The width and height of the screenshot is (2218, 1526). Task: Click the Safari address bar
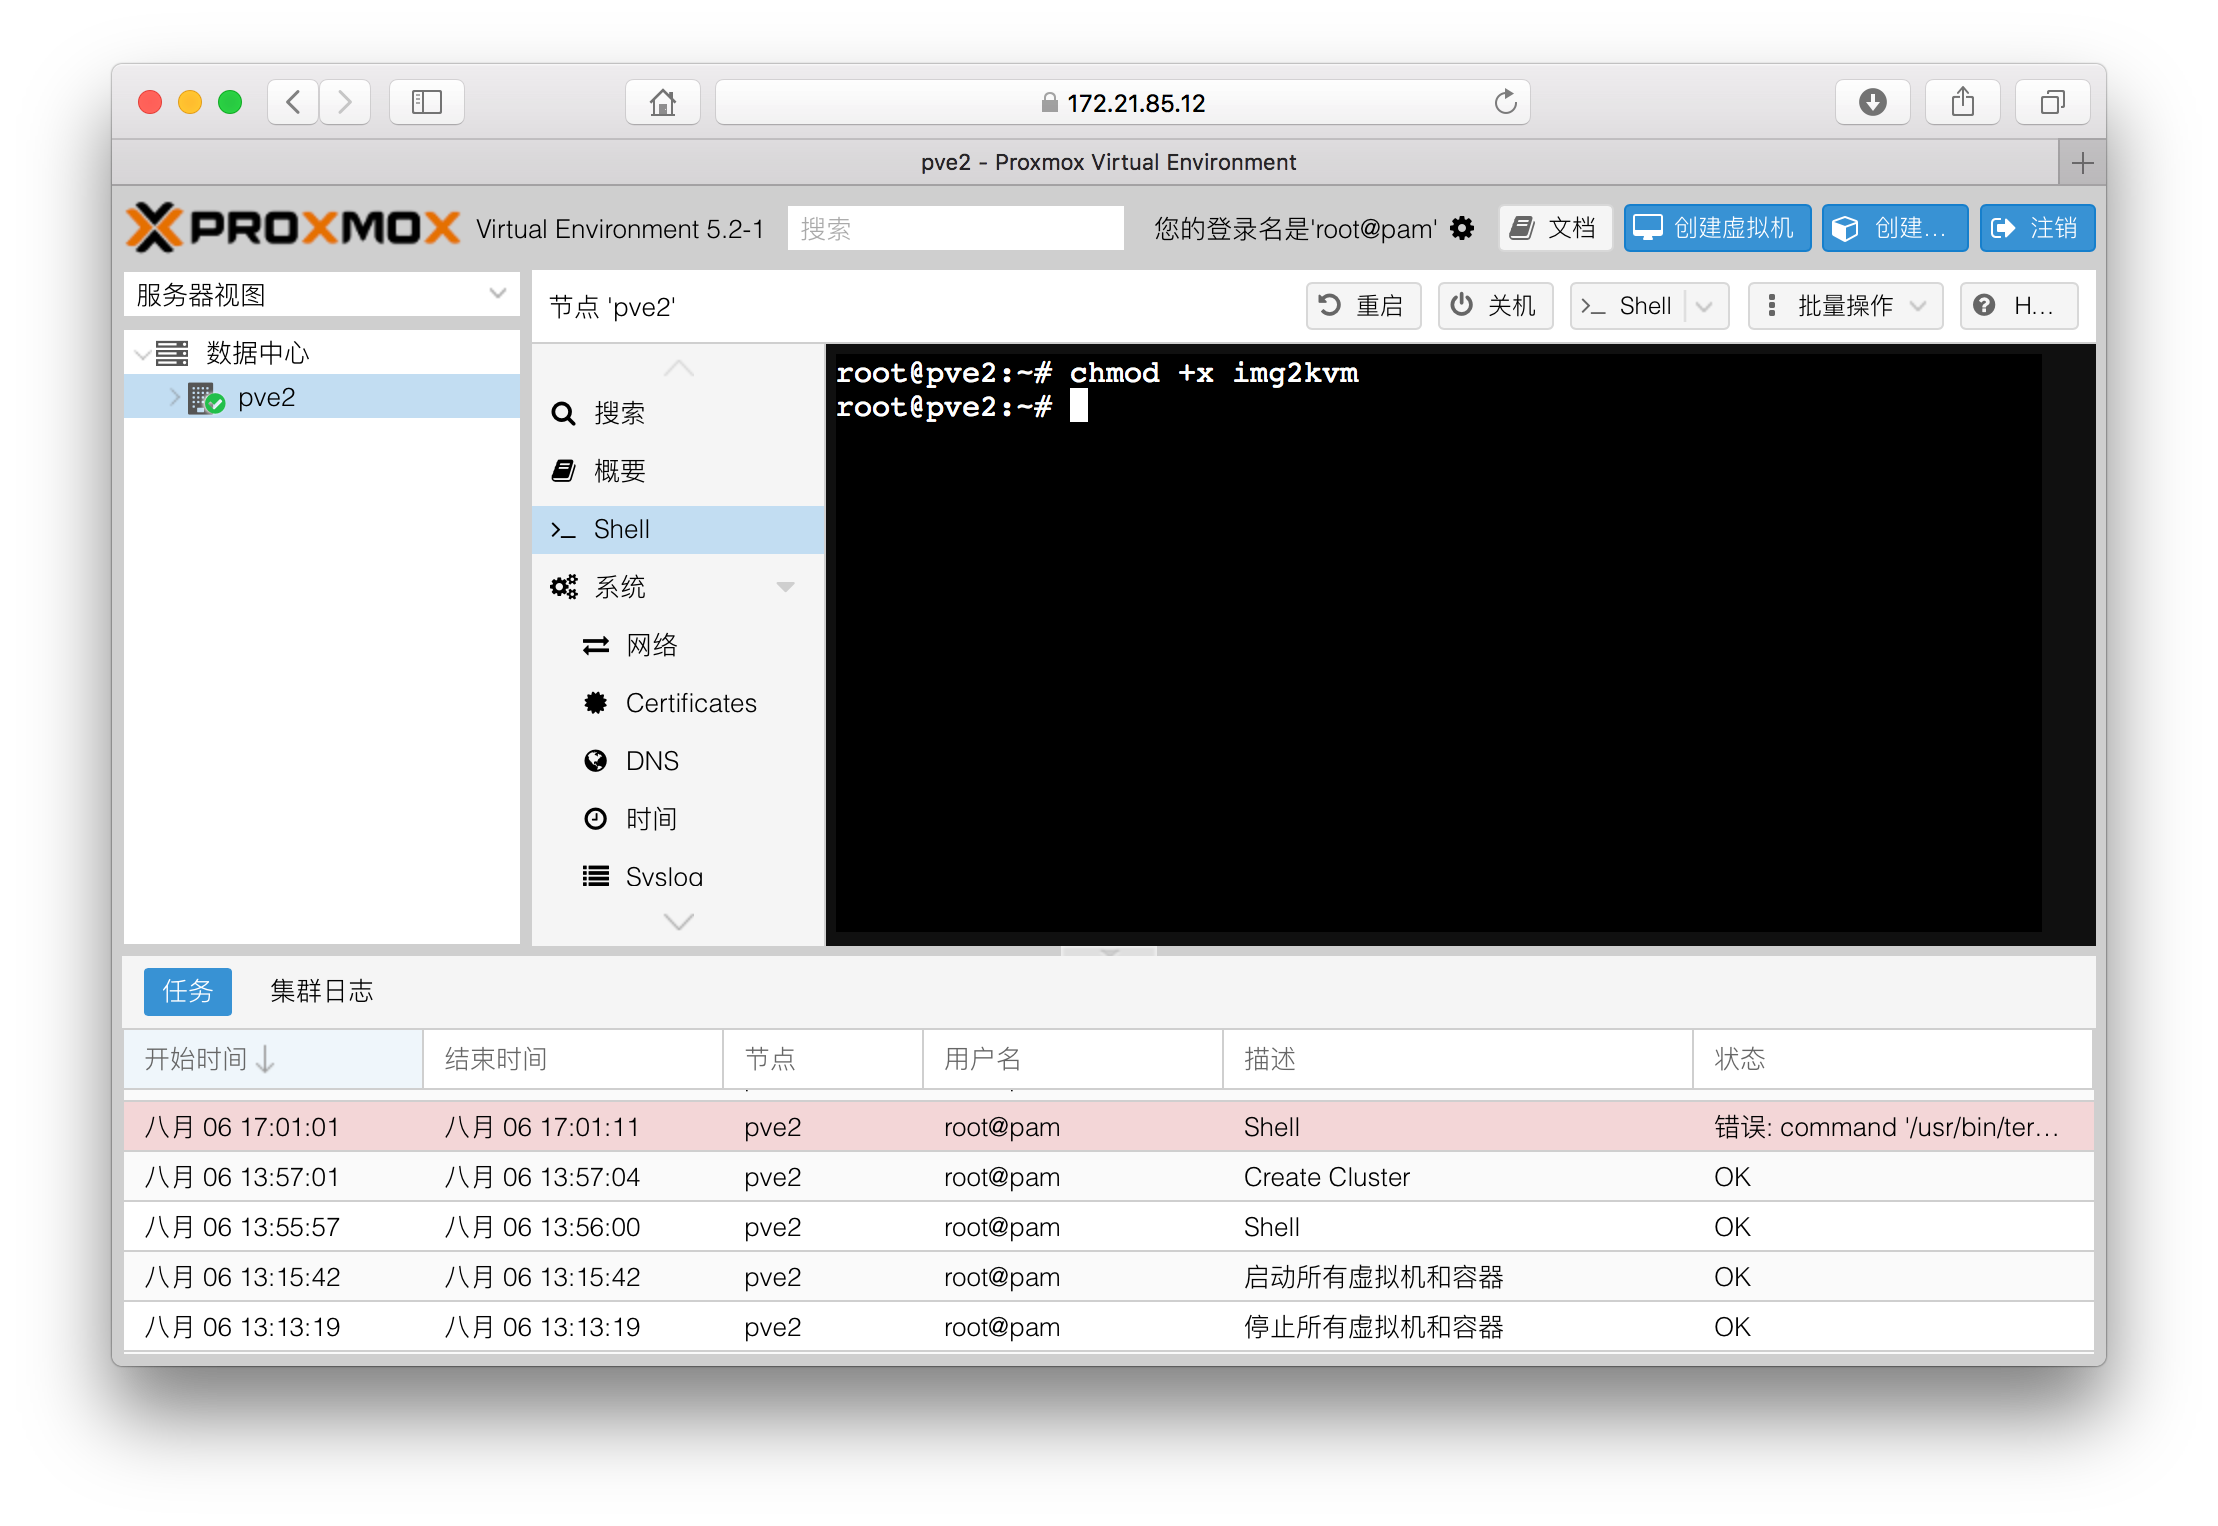[1122, 102]
